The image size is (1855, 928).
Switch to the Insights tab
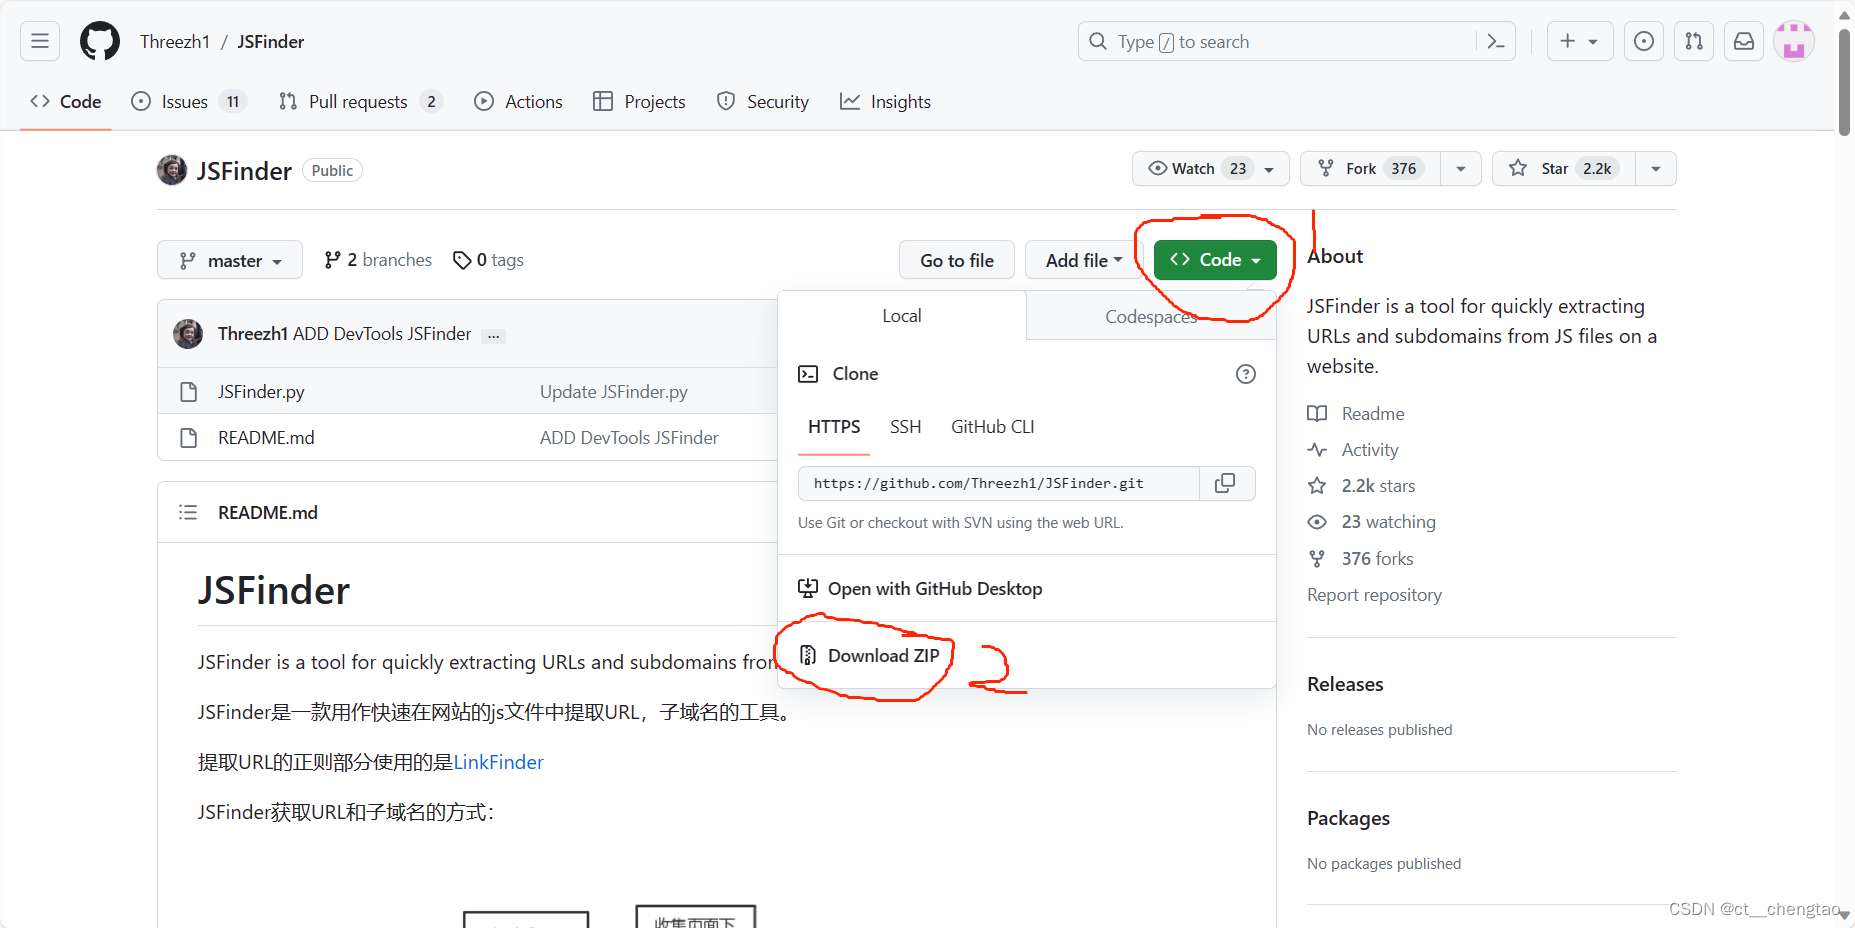tap(885, 101)
